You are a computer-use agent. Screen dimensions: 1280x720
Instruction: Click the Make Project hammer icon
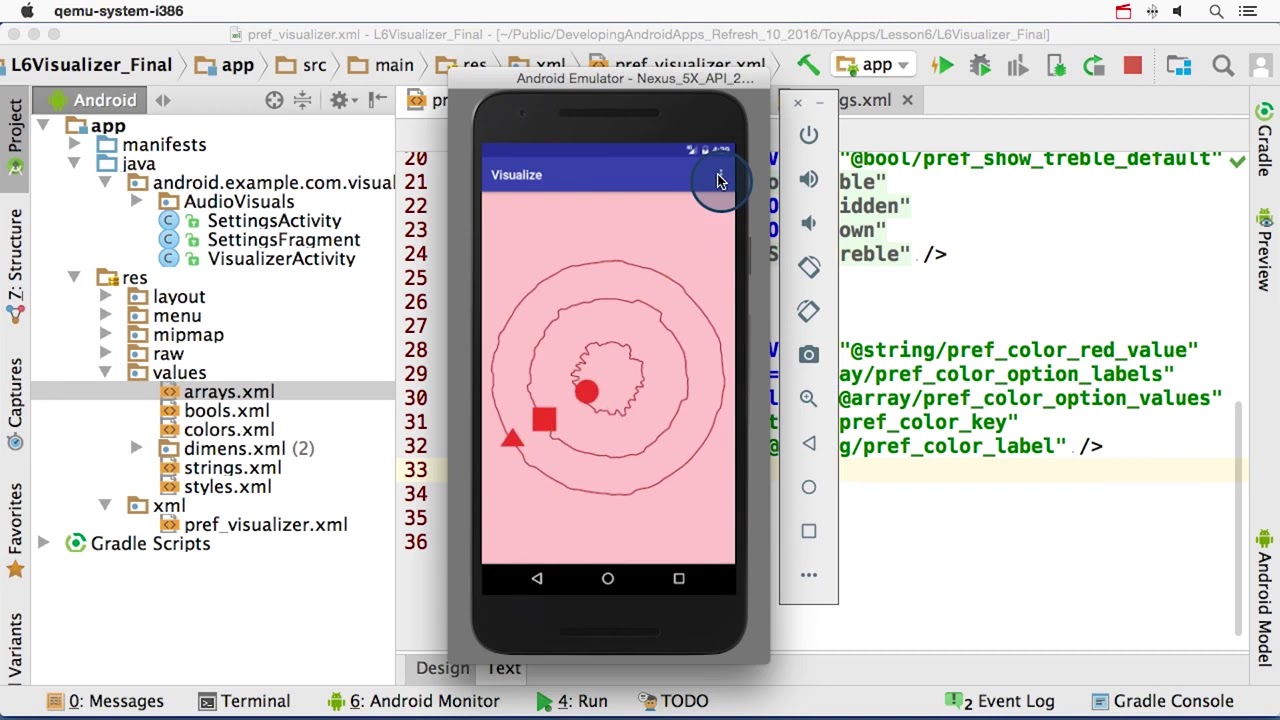coord(808,66)
